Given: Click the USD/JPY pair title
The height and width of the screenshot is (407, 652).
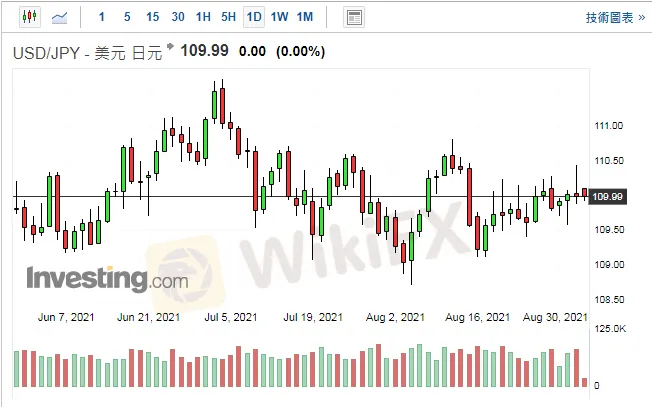Looking at the screenshot, I should click(x=86, y=52).
